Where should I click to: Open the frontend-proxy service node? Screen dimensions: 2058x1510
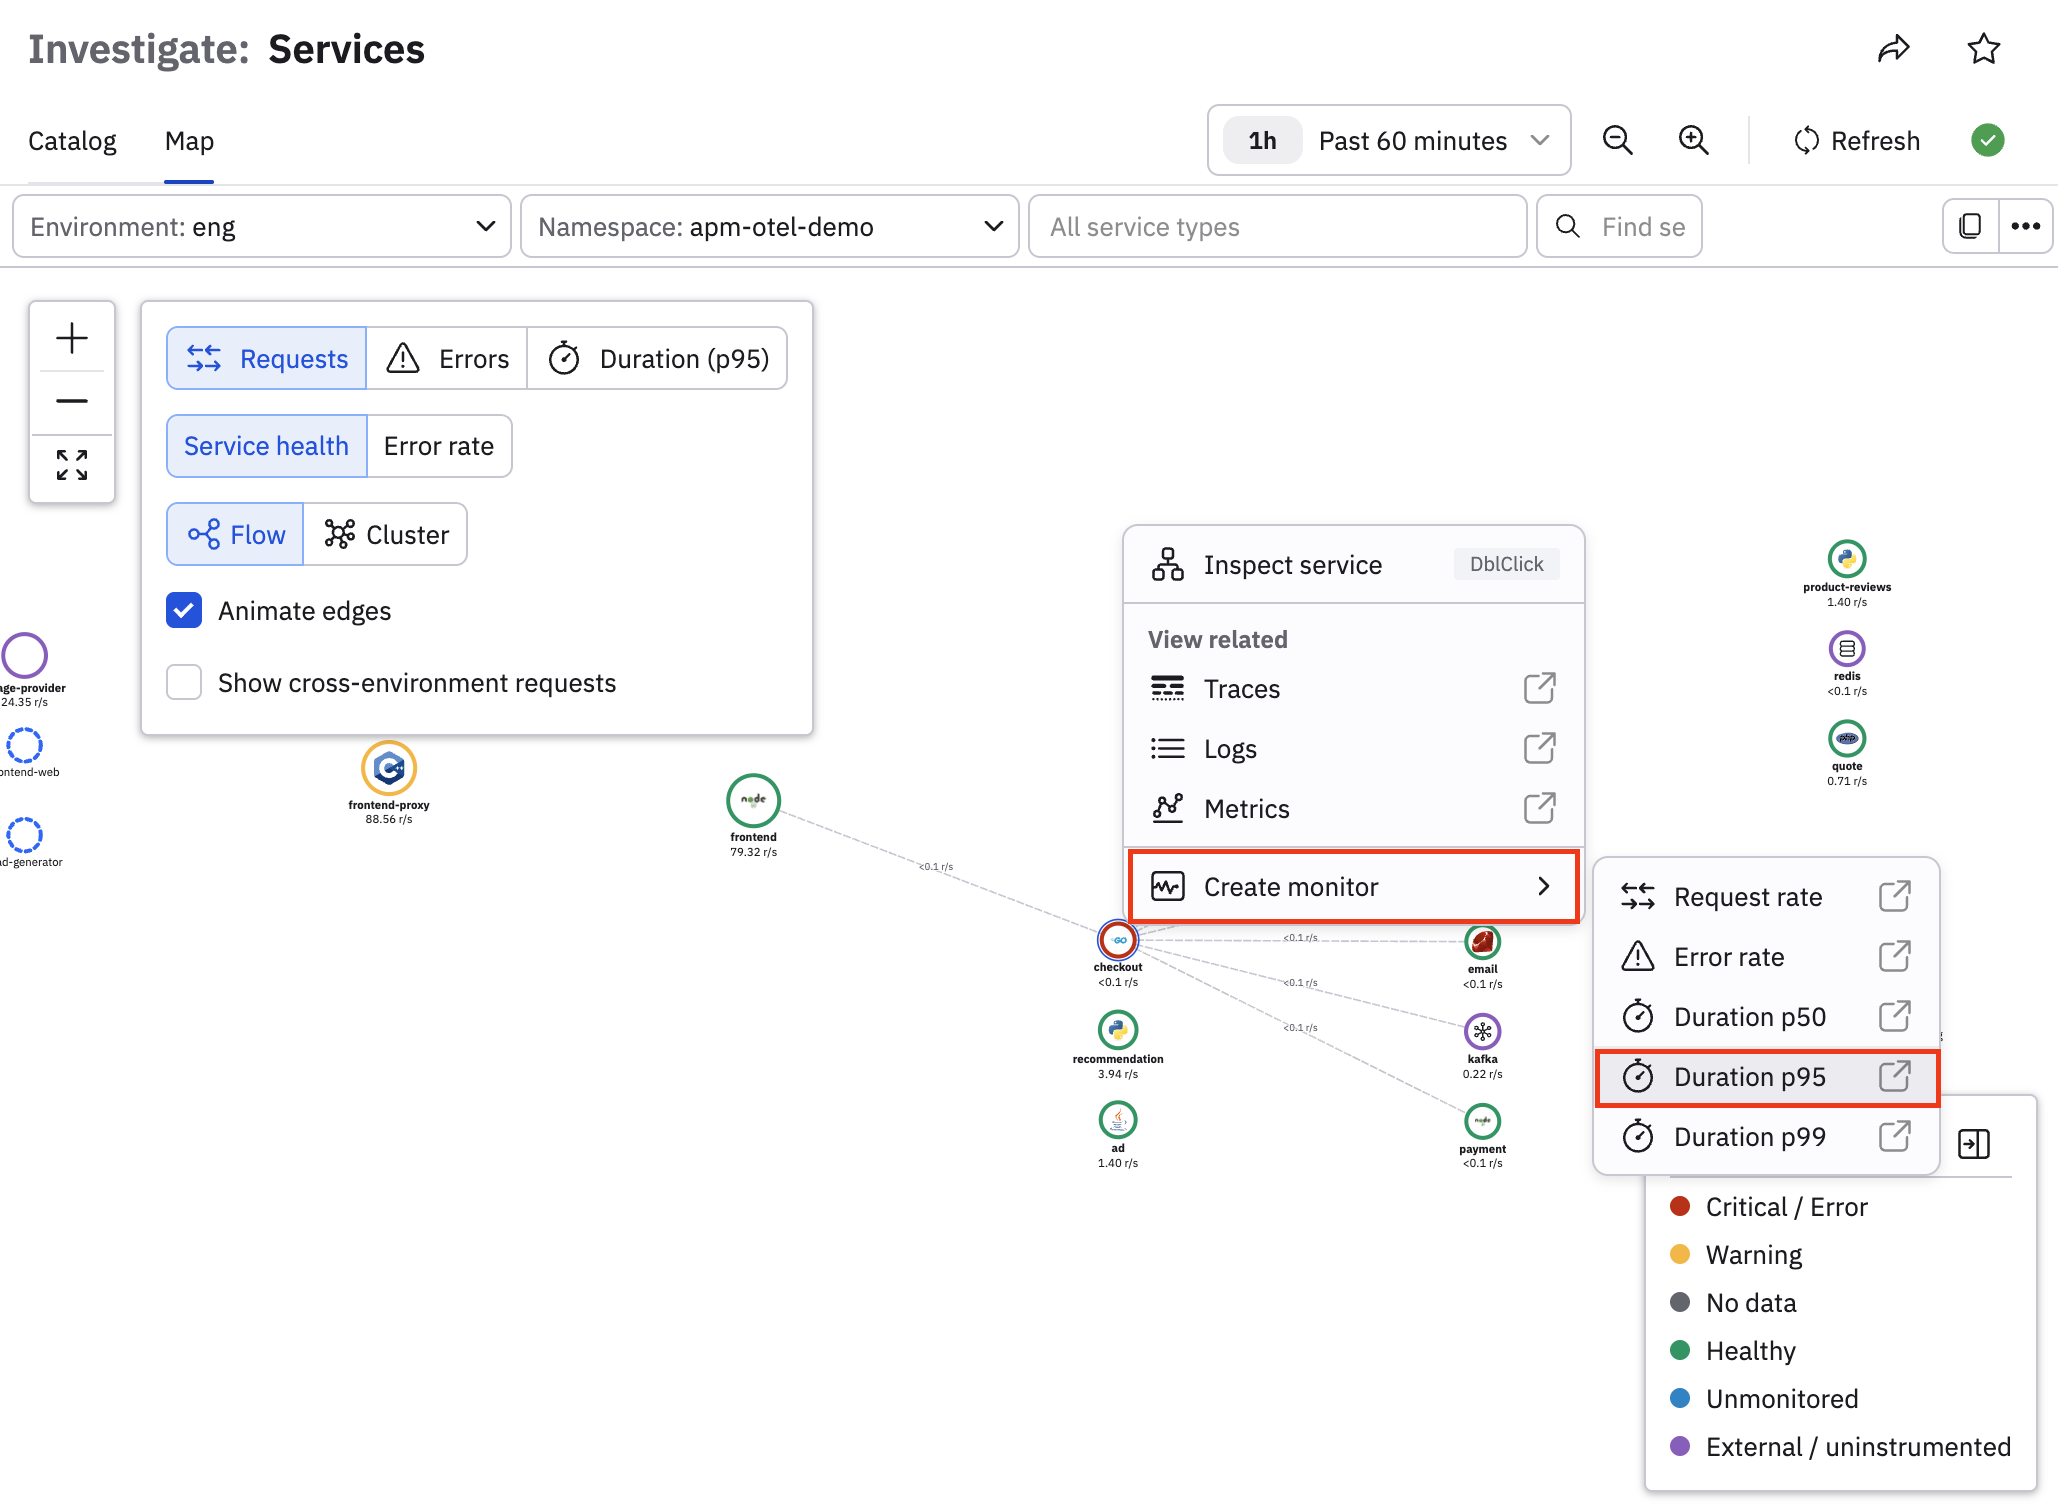pyautogui.click(x=389, y=768)
